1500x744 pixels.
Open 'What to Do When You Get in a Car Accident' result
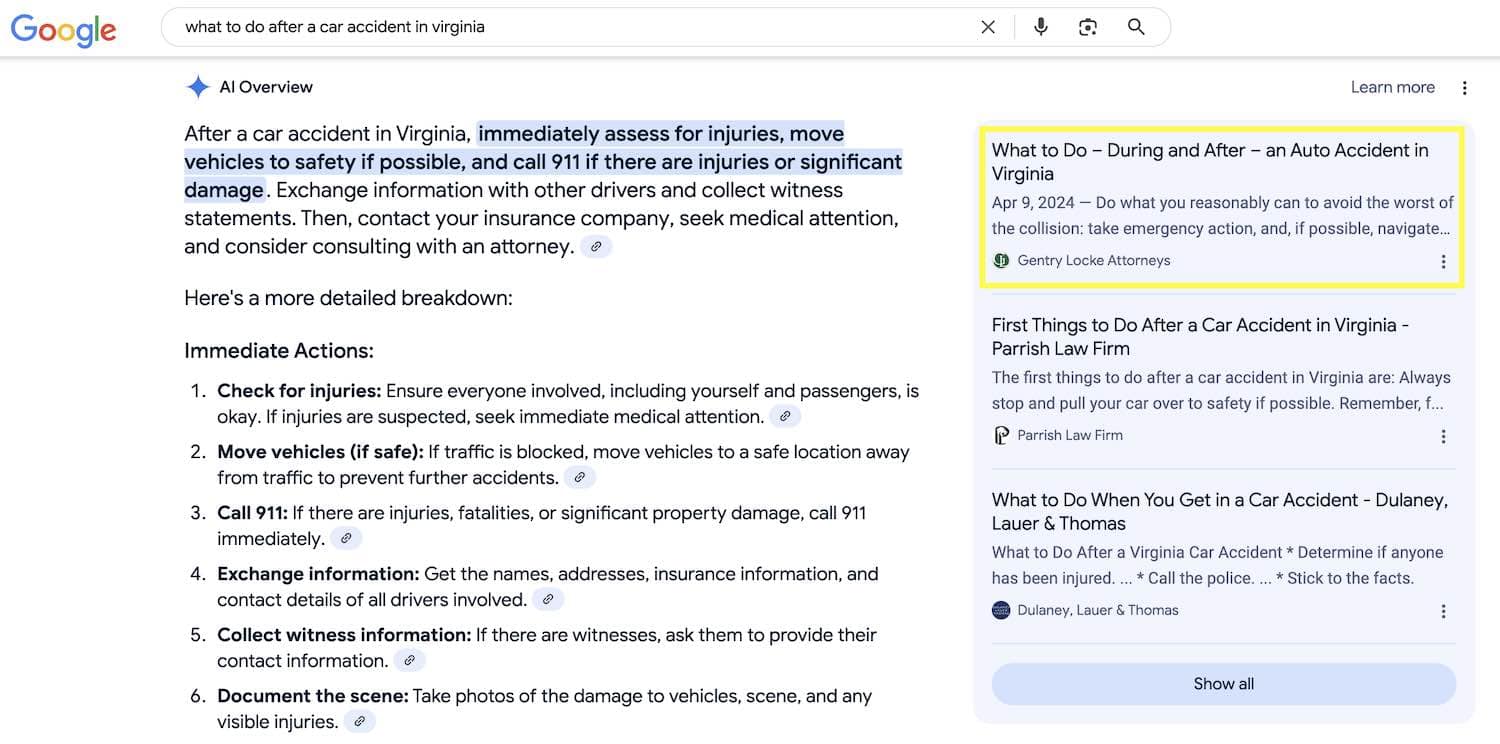[x=1220, y=512]
